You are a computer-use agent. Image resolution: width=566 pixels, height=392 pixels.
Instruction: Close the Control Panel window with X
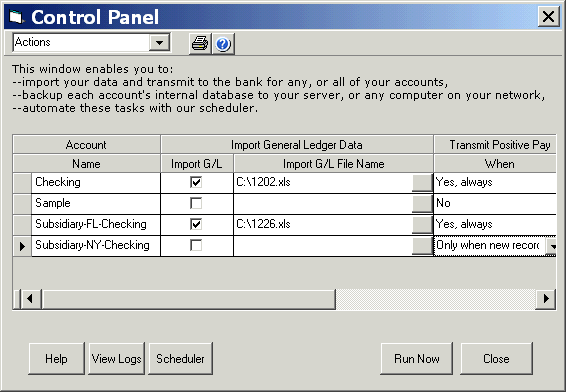pos(548,17)
